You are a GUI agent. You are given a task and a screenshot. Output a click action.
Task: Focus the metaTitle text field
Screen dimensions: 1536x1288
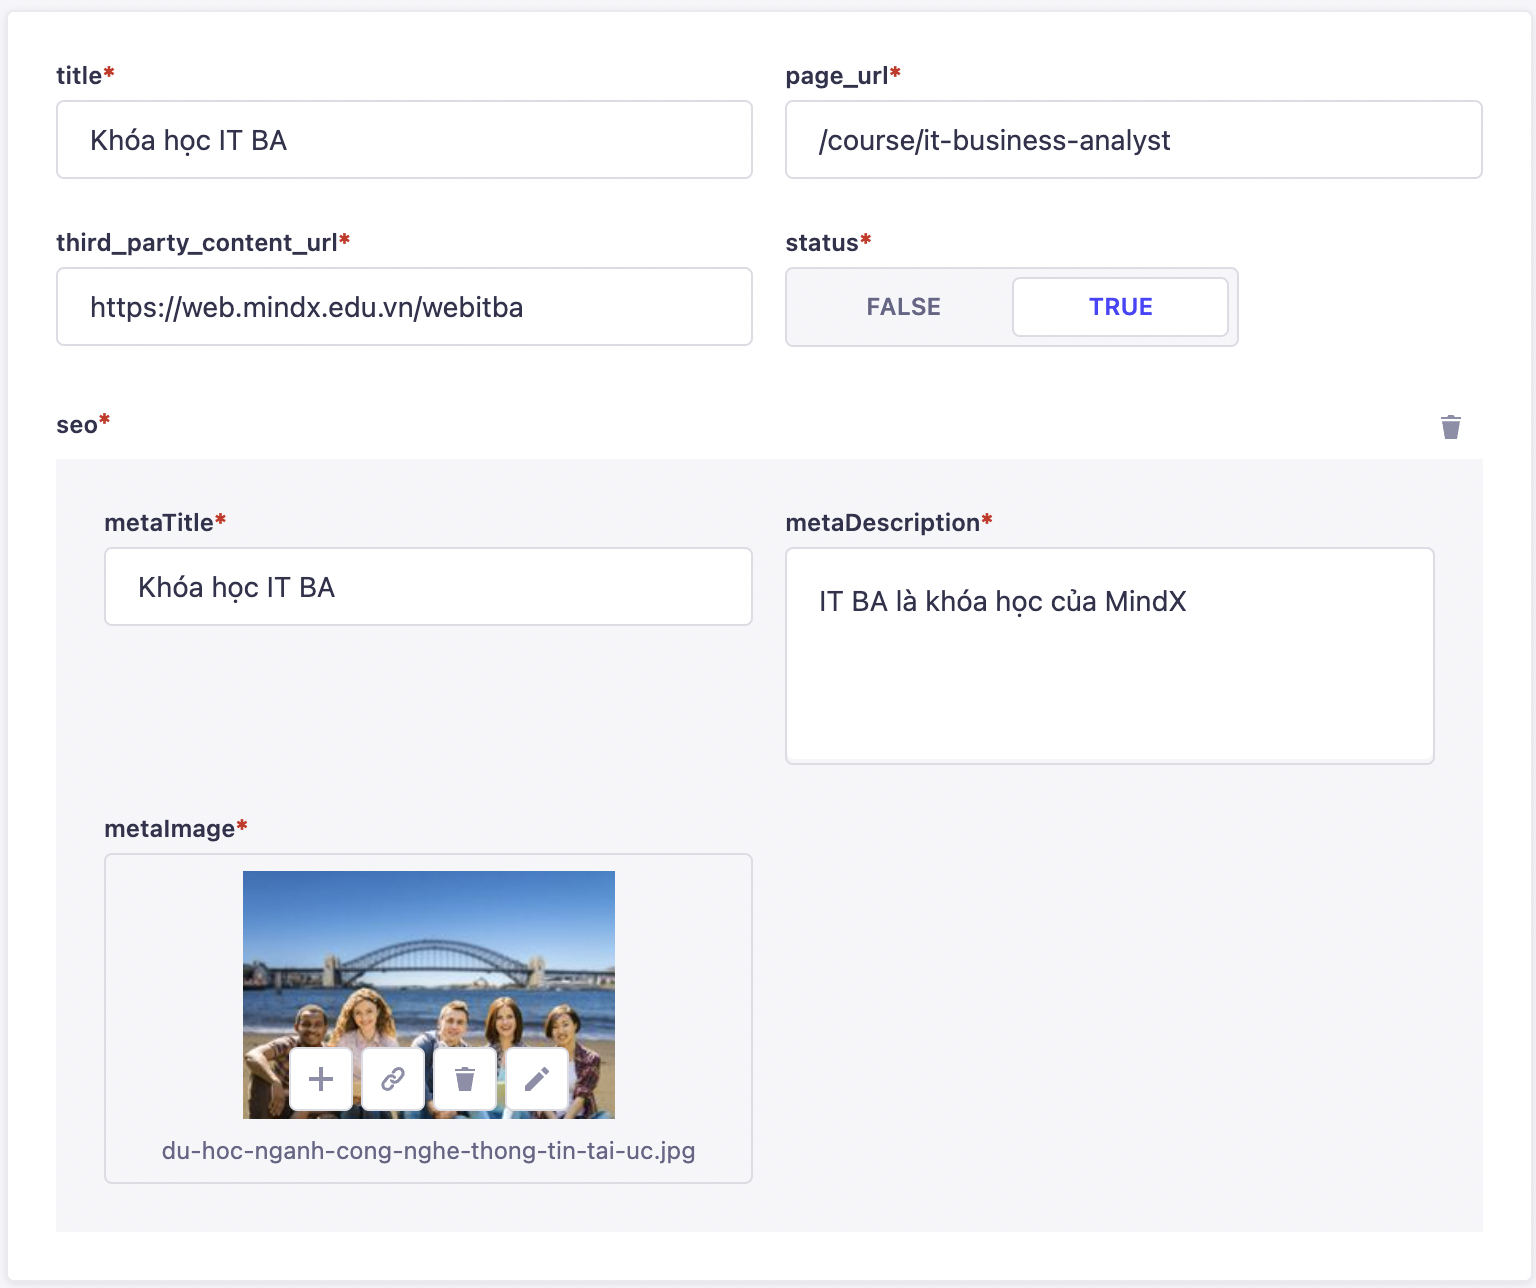tap(428, 587)
